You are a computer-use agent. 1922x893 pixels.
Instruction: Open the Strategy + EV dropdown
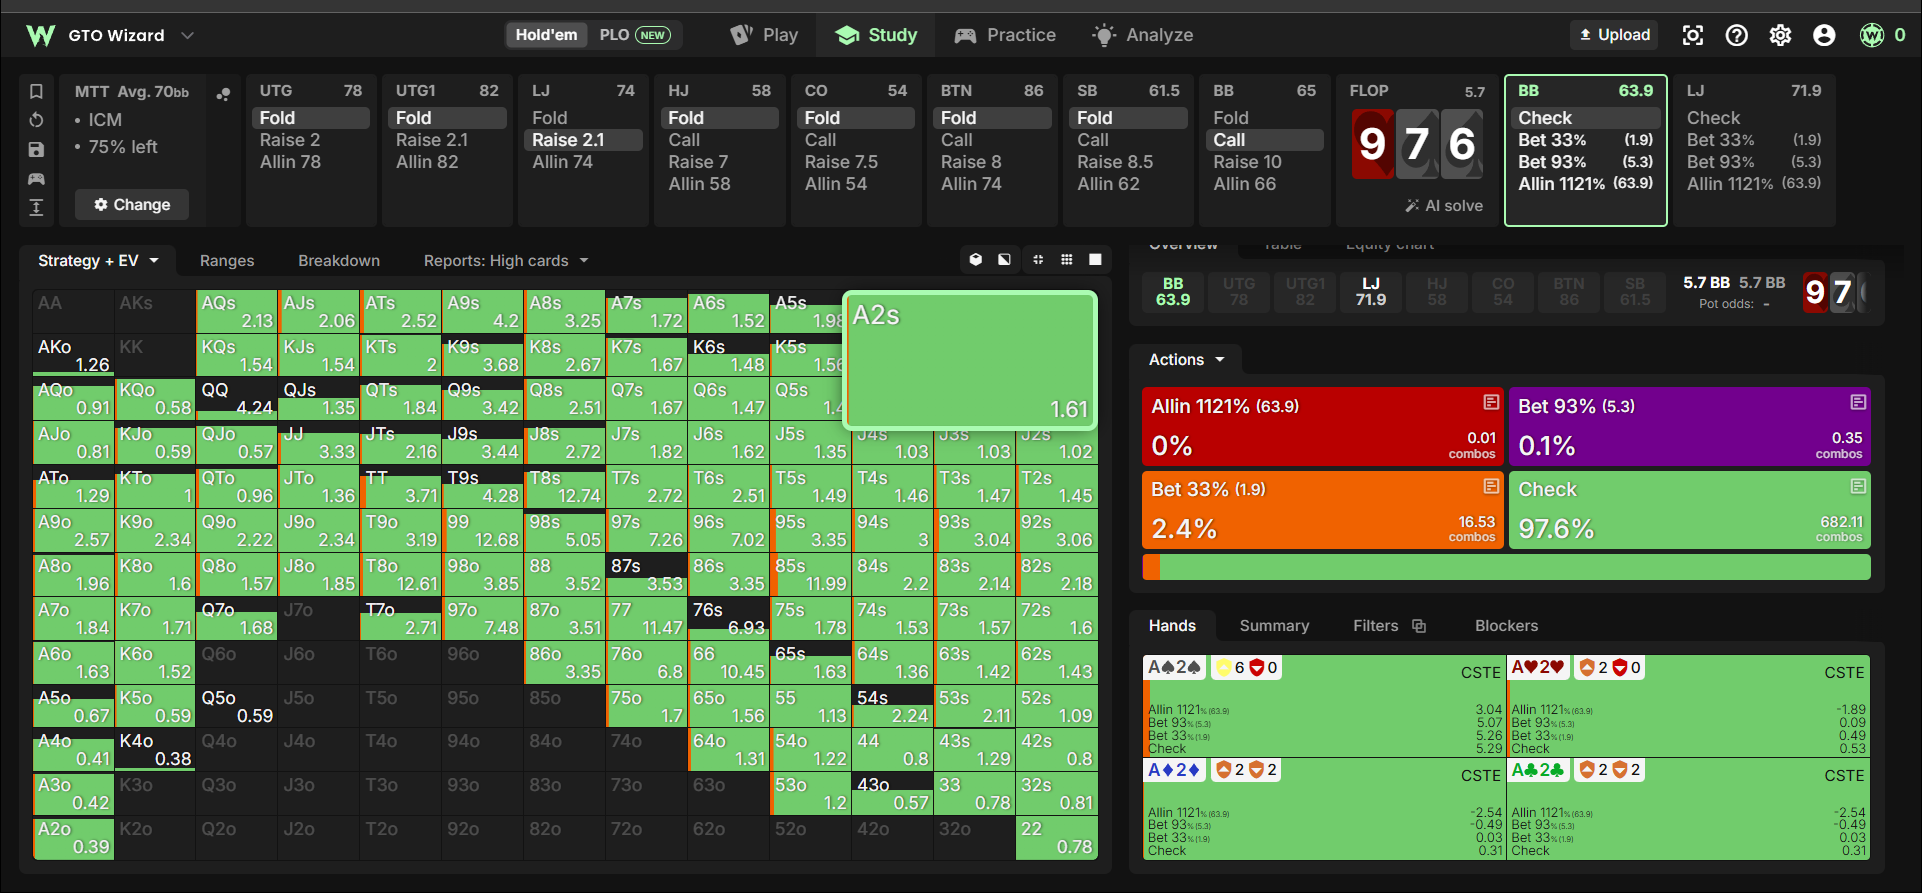98,261
